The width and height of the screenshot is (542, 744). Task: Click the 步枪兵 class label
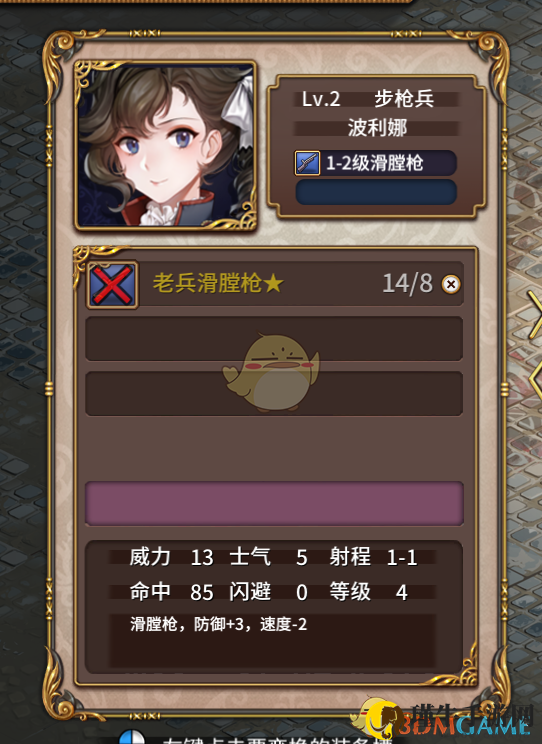pyautogui.click(x=404, y=99)
